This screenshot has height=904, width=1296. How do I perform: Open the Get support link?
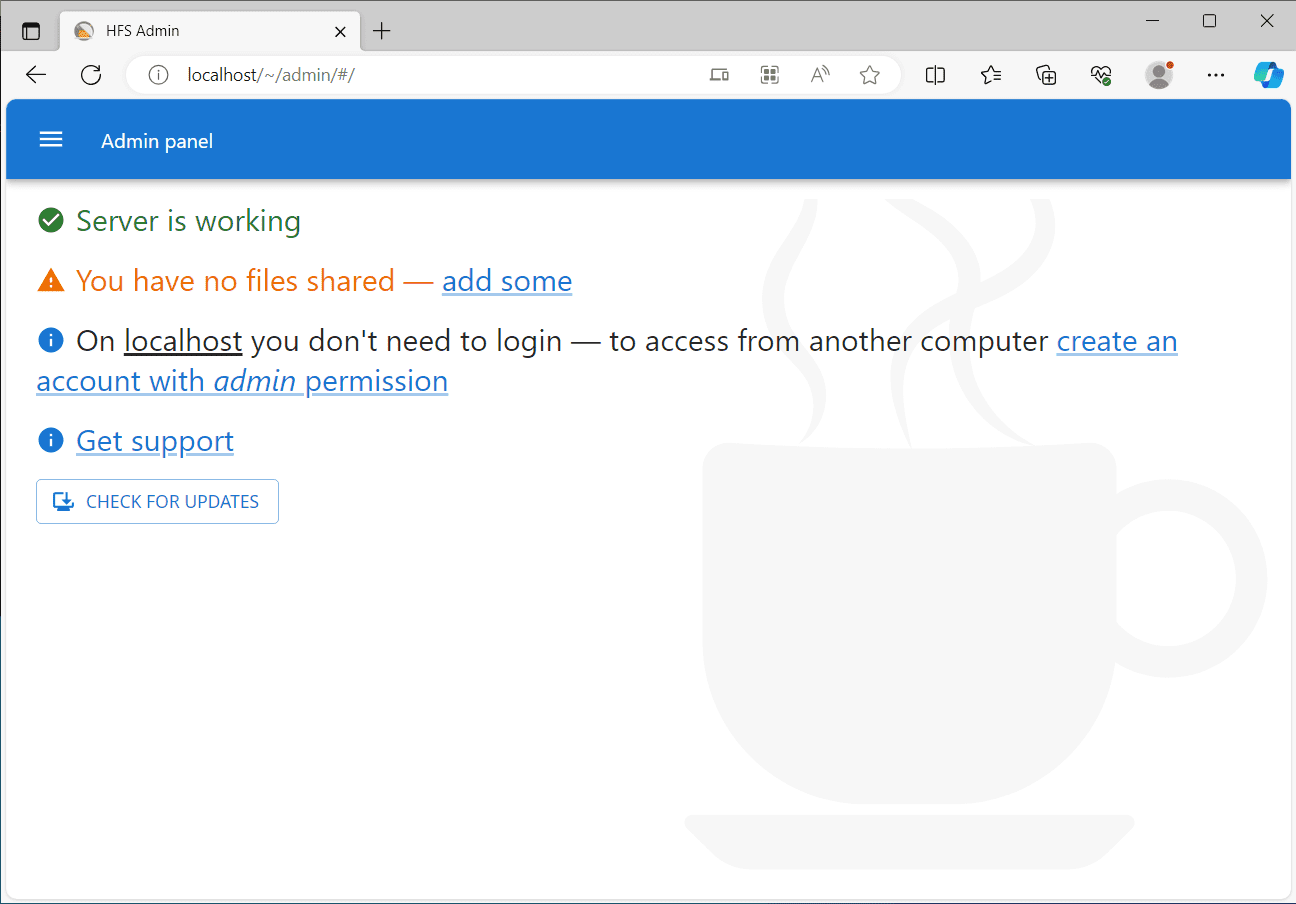click(155, 441)
